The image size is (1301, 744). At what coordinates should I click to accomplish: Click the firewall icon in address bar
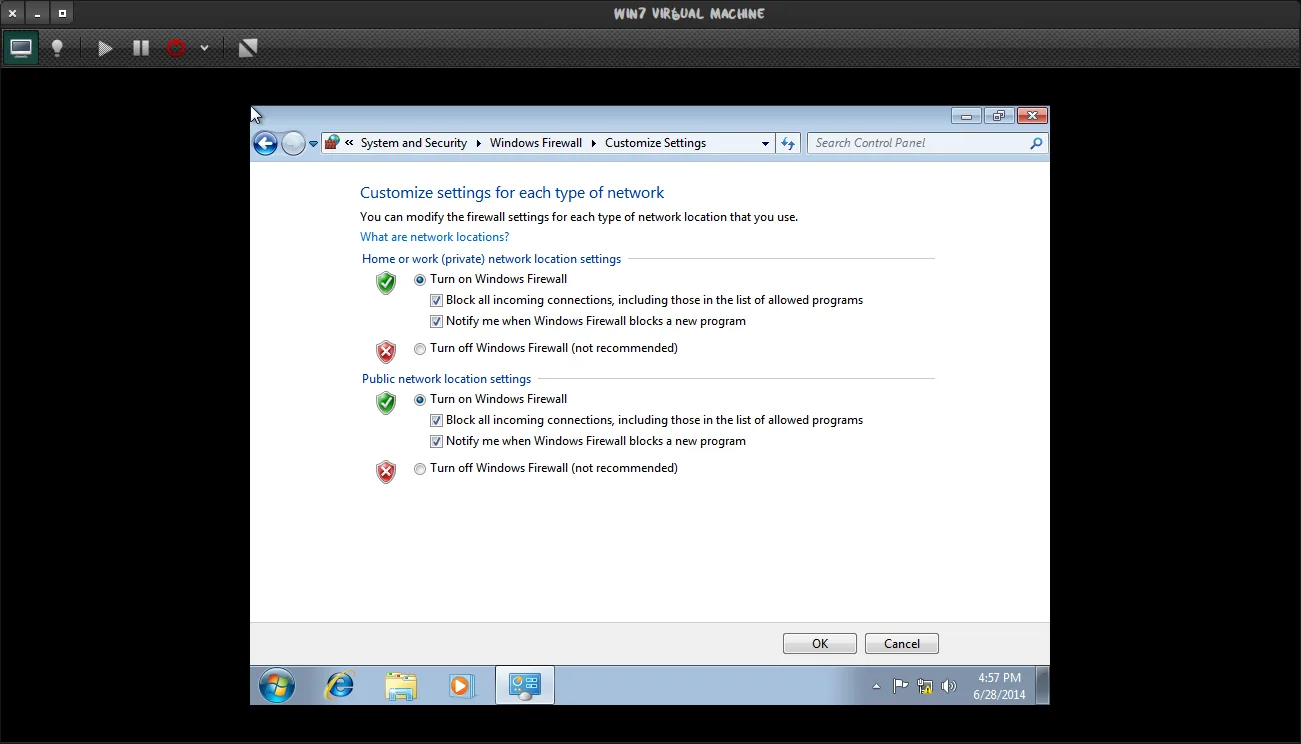pyautogui.click(x=332, y=143)
